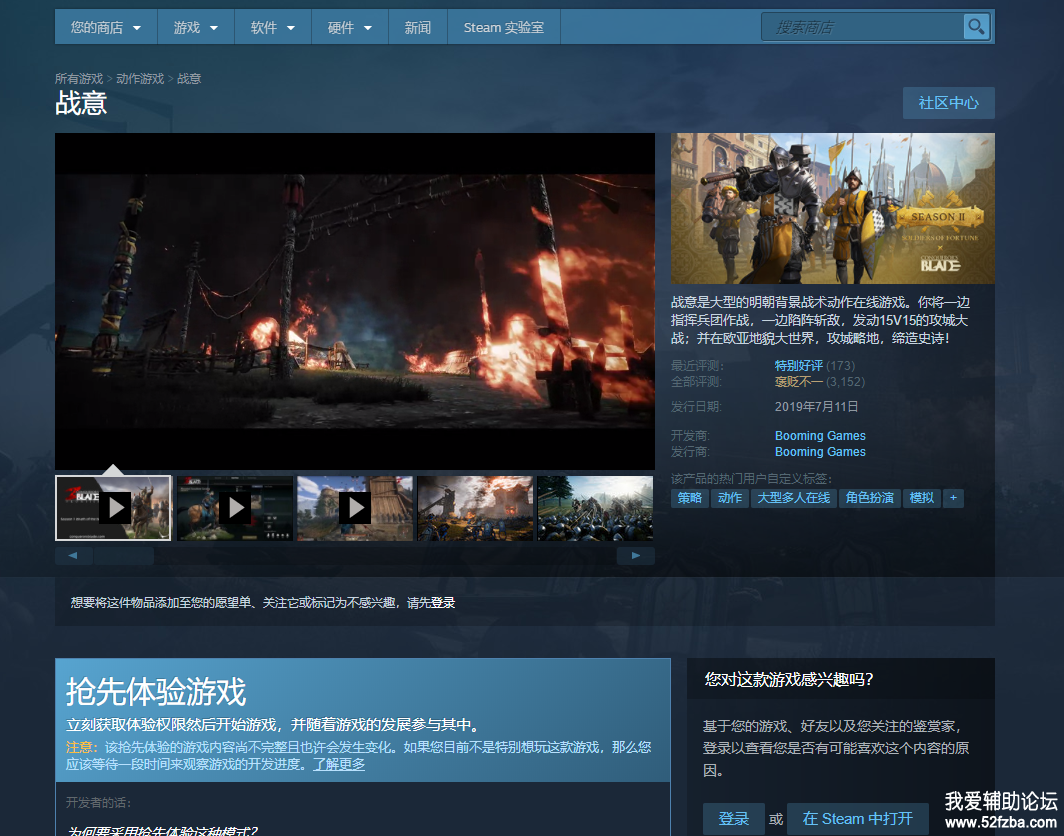Click the main trailer video player
Screen dimensions: 1064x836
coord(355,301)
